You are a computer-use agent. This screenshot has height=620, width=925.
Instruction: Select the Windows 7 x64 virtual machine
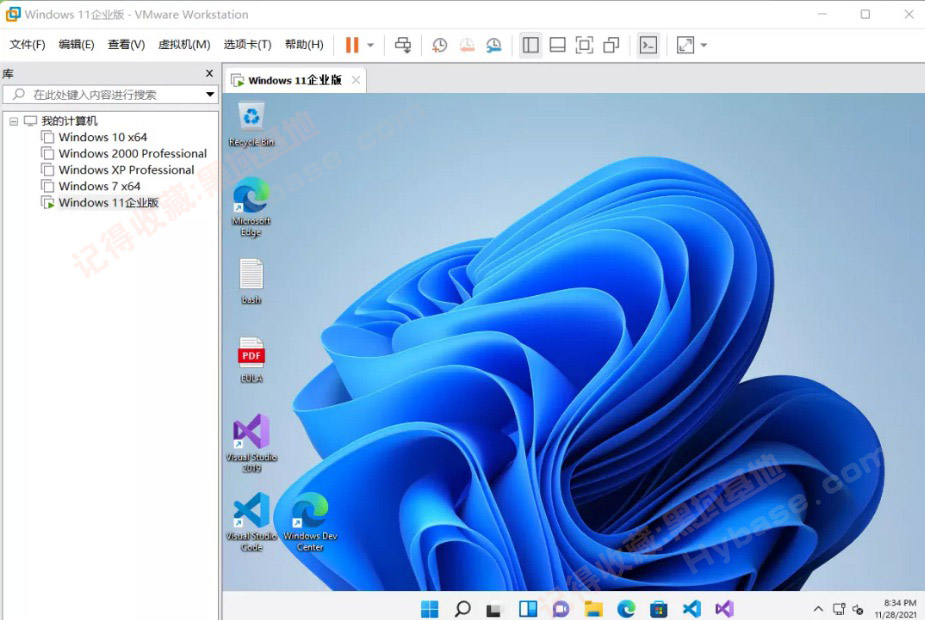click(99, 186)
